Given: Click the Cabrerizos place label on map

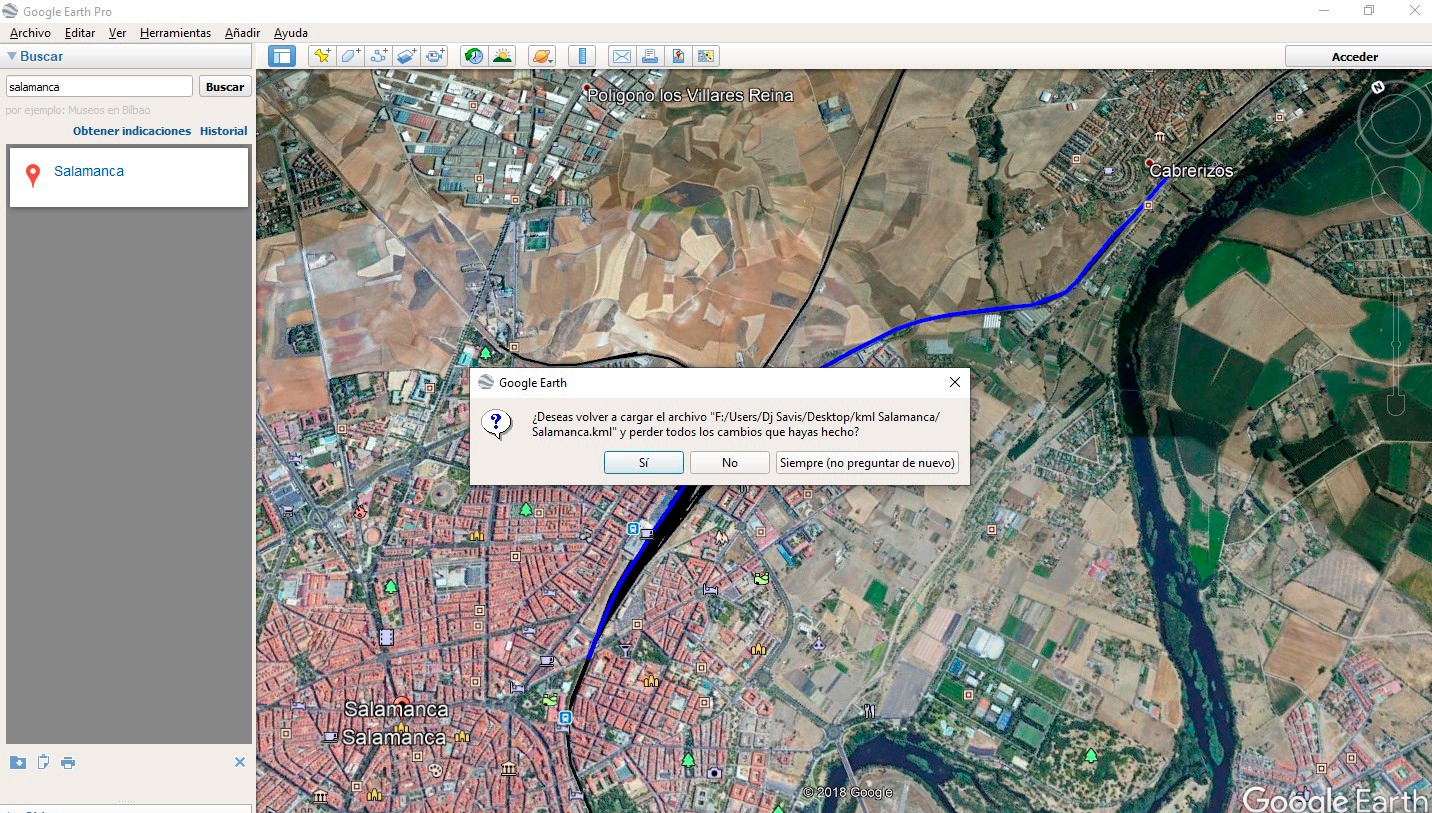Looking at the screenshot, I should [x=1191, y=171].
